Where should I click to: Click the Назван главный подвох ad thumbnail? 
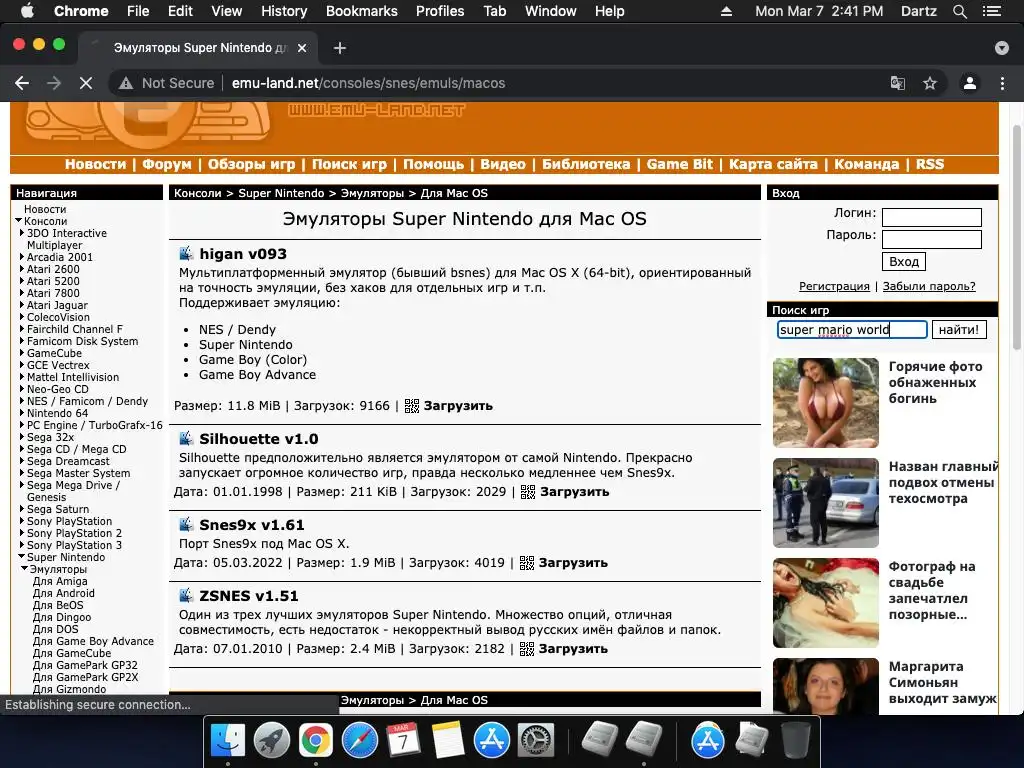point(825,502)
